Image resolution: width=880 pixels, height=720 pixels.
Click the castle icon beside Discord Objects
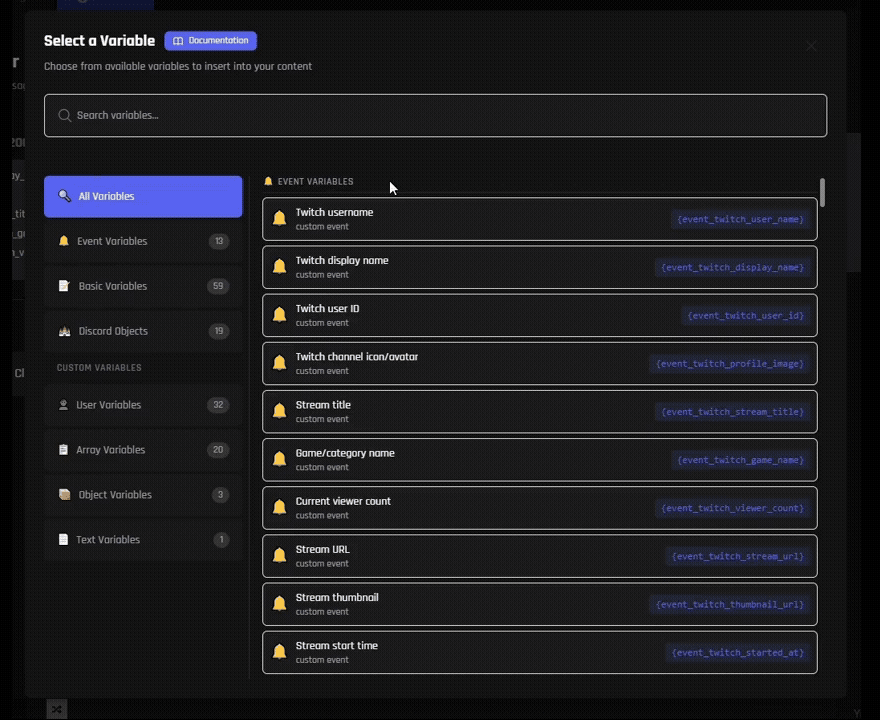pyautogui.click(x=65, y=331)
